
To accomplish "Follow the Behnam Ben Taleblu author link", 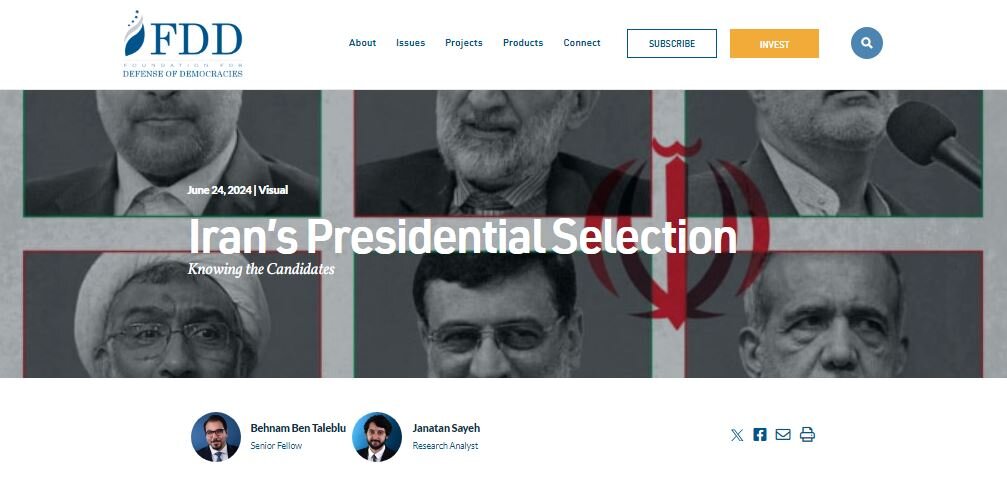I will tap(298, 428).
